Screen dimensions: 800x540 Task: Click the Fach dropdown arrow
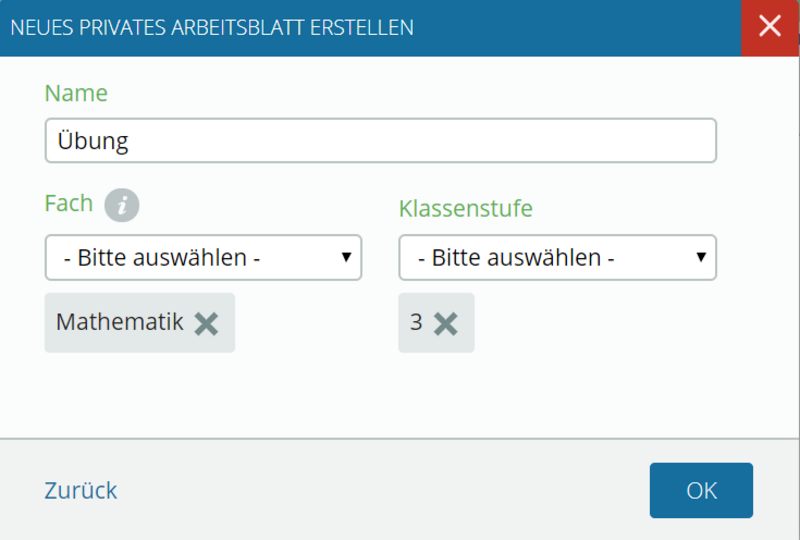(346, 257)
